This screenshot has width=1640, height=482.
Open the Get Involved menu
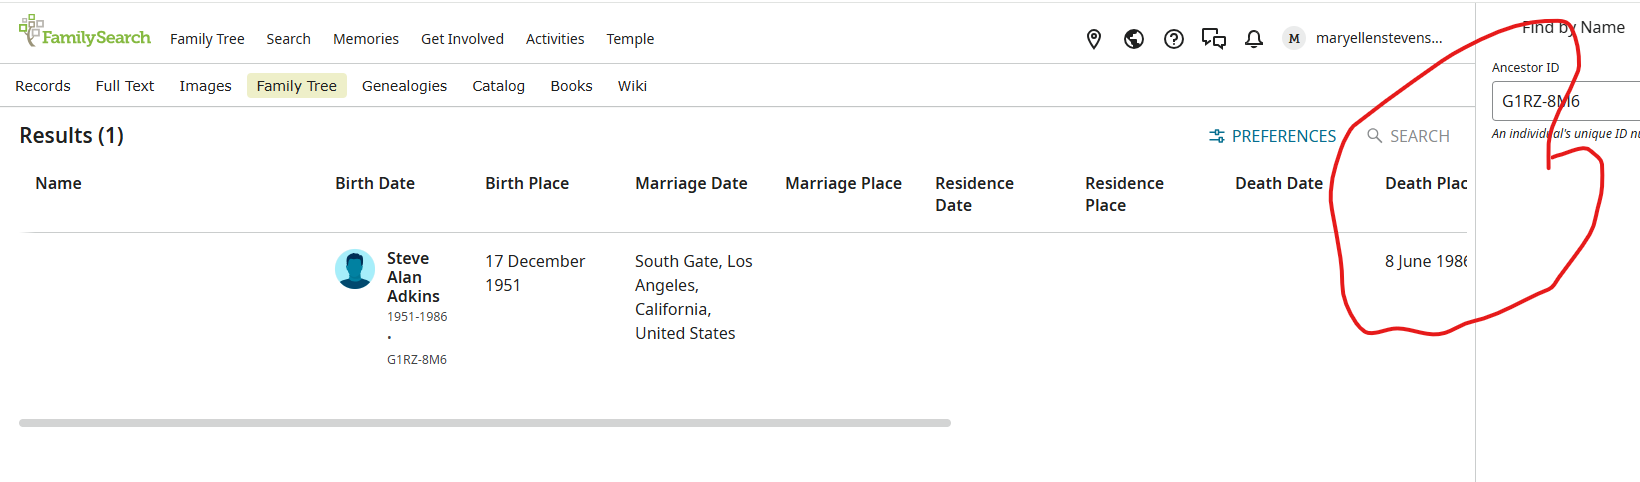462,39
